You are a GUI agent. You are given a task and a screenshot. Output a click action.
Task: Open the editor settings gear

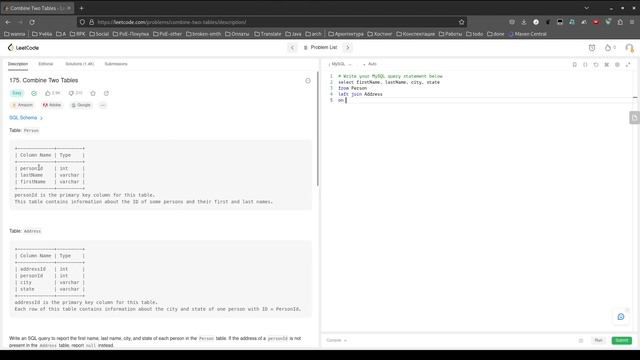[x=617, y=64]
